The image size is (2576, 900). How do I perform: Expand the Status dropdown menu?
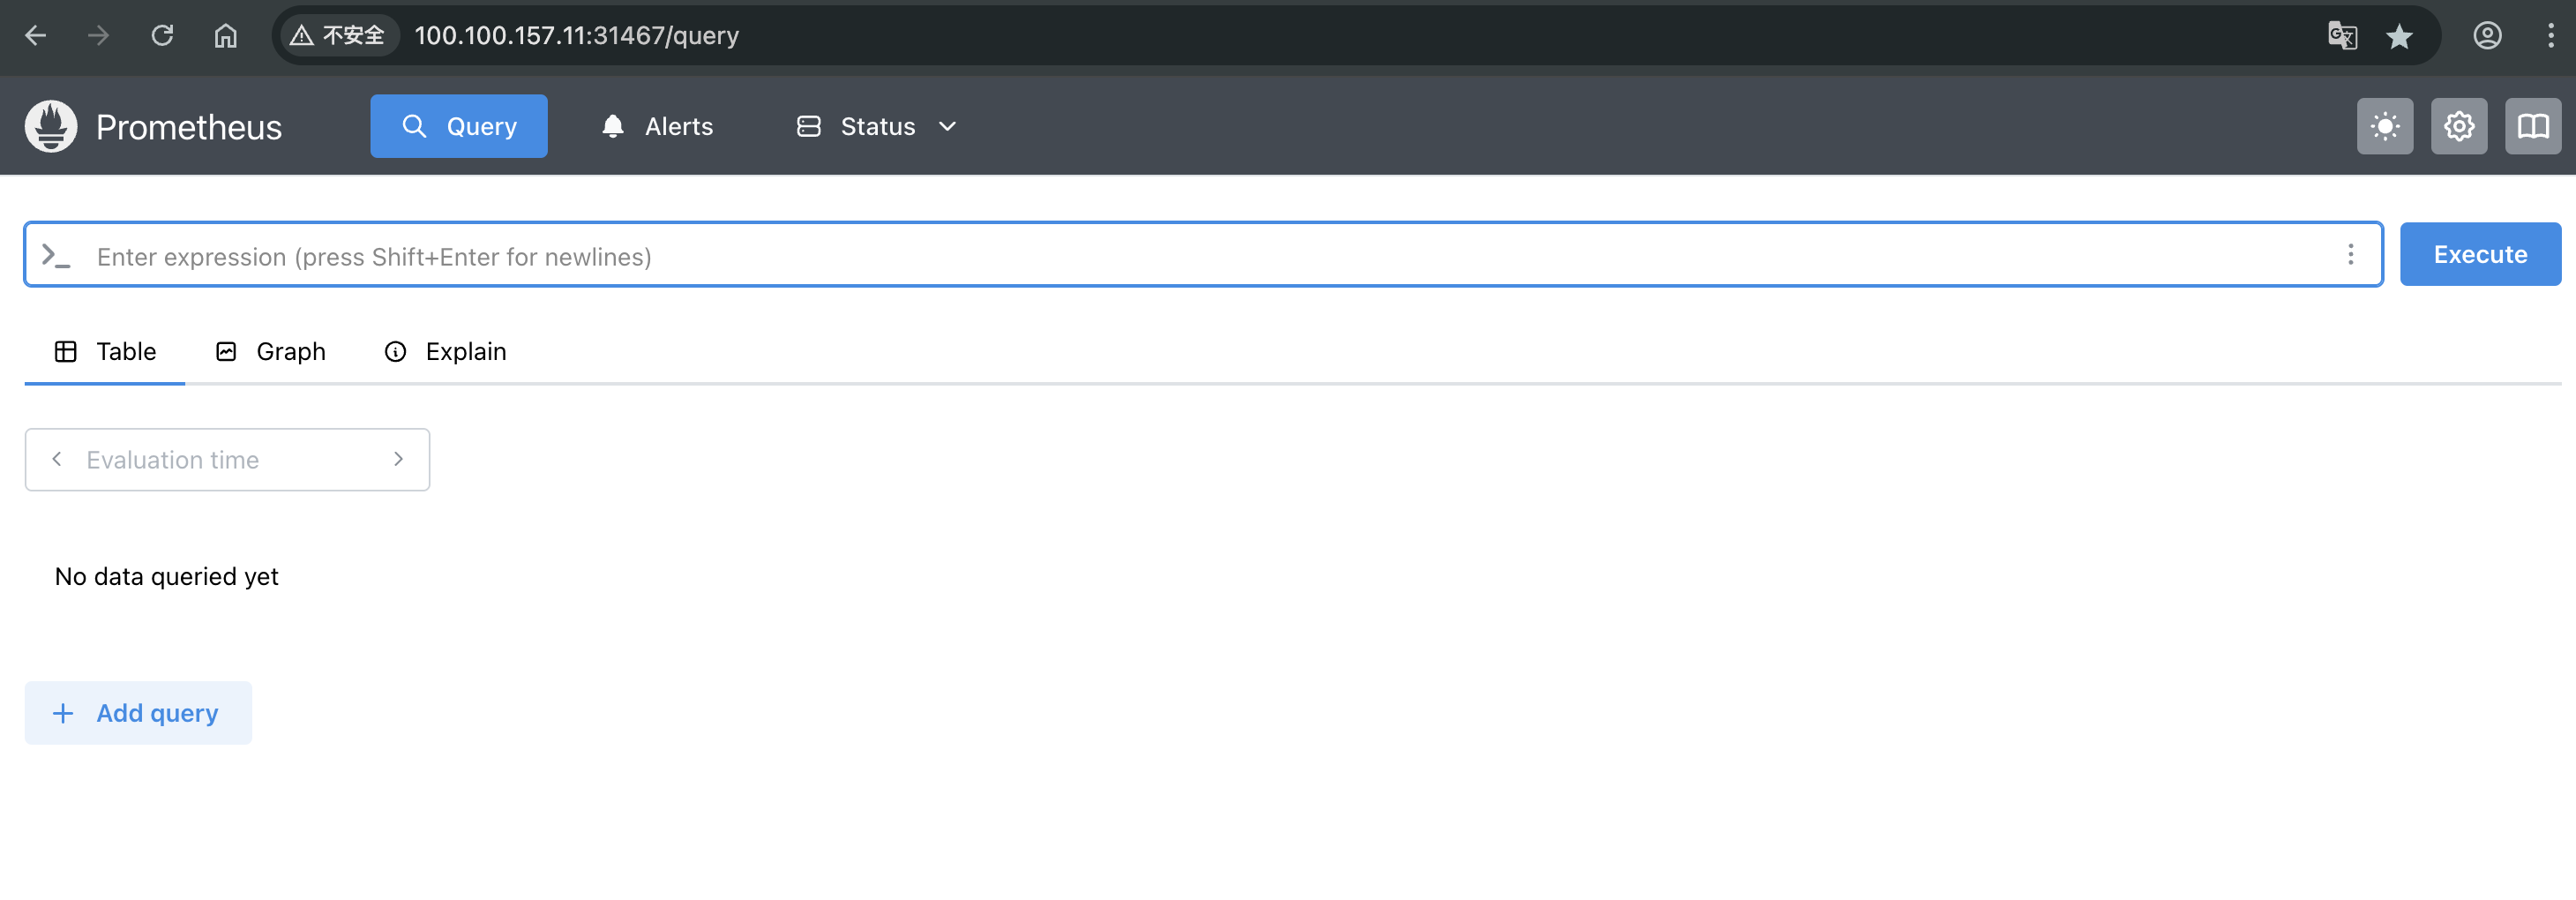(x=877, y=126)
